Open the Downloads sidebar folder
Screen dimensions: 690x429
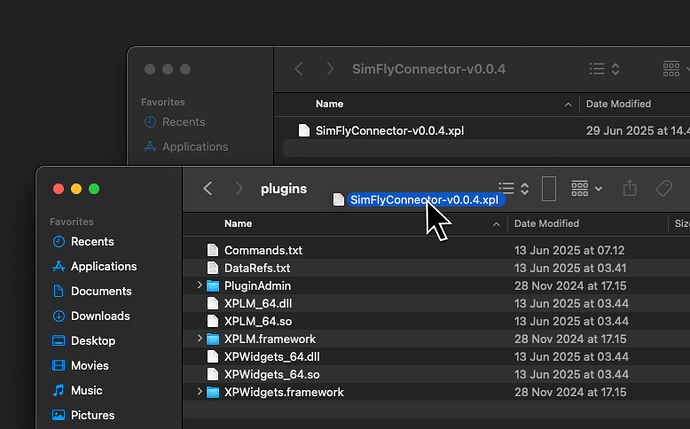pyautogui.click(x=100, y=316)
